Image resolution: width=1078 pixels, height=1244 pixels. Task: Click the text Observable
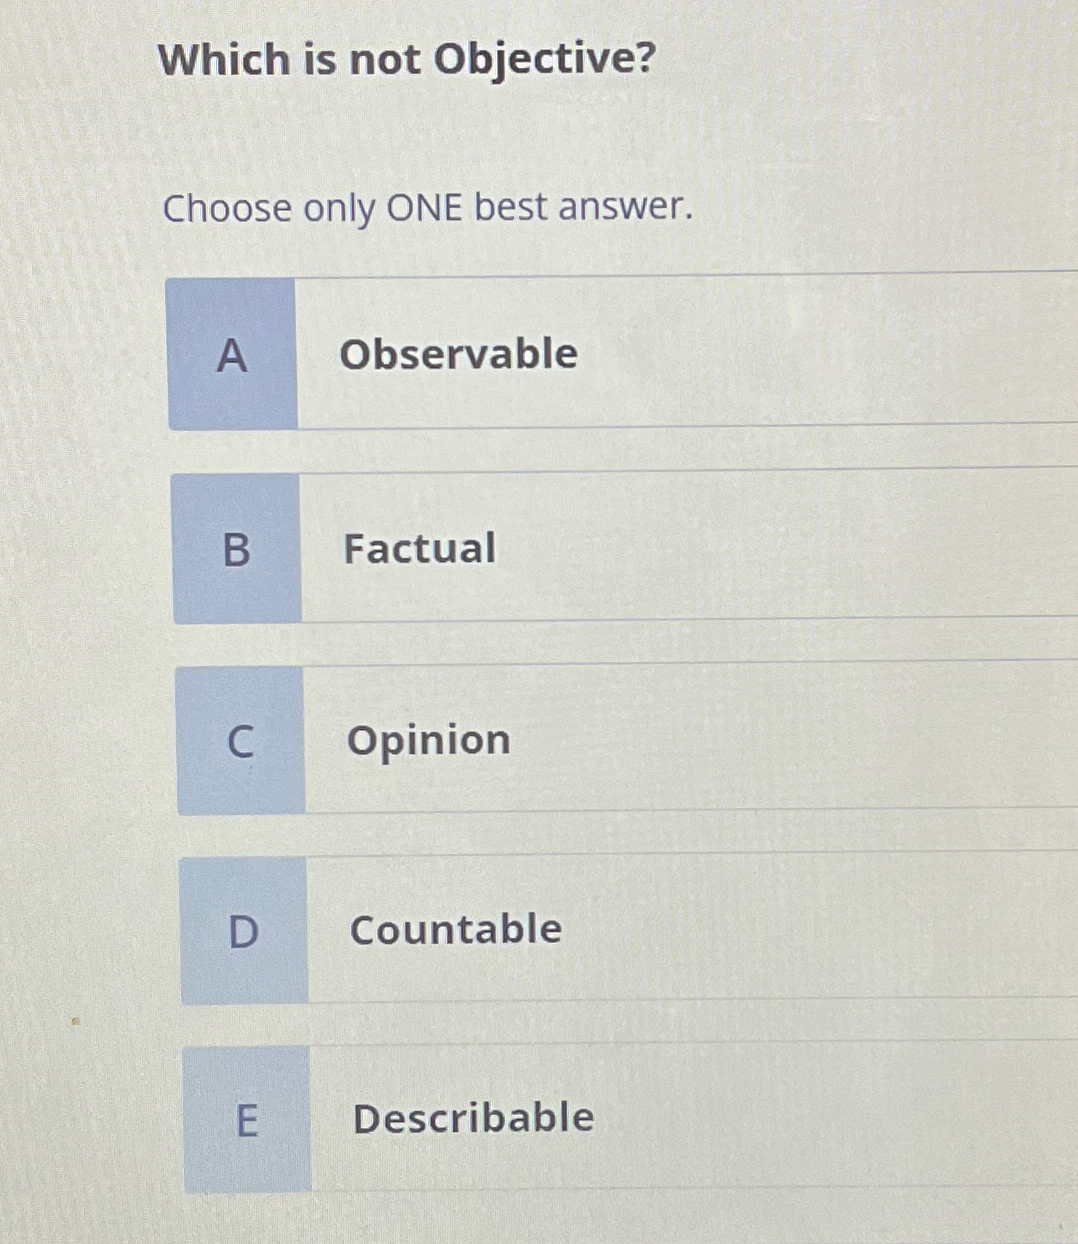coord(460,353)
